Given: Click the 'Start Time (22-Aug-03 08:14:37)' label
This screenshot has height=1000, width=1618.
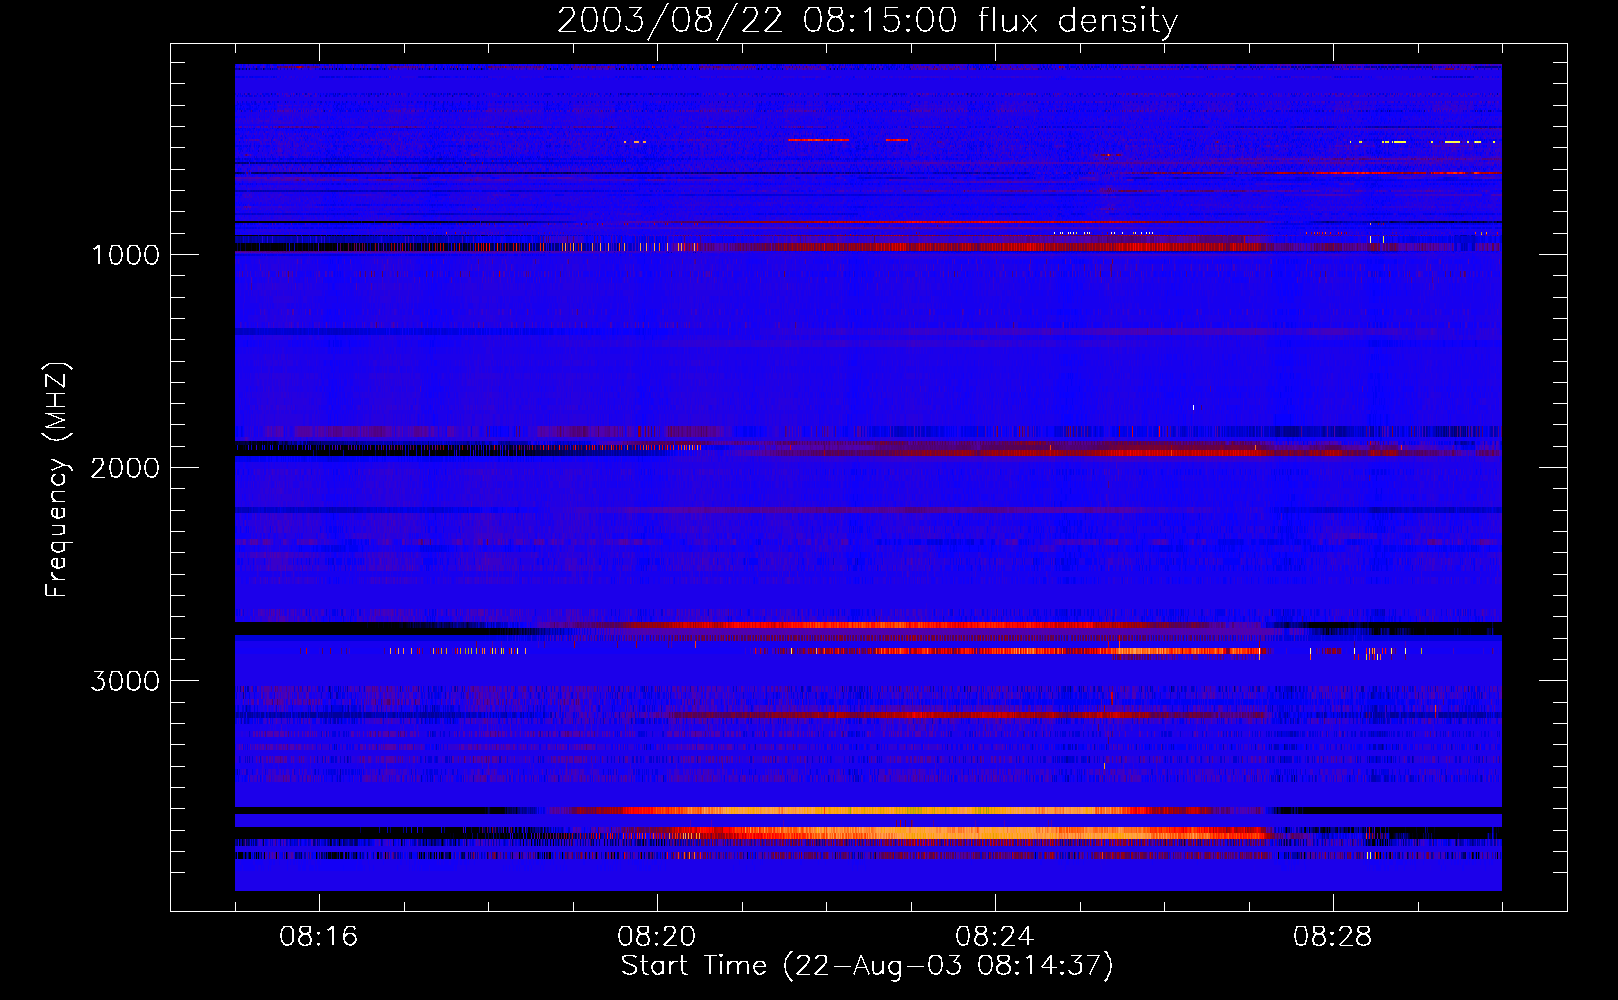Looking at the screenshot, I should tap(867, 966).
